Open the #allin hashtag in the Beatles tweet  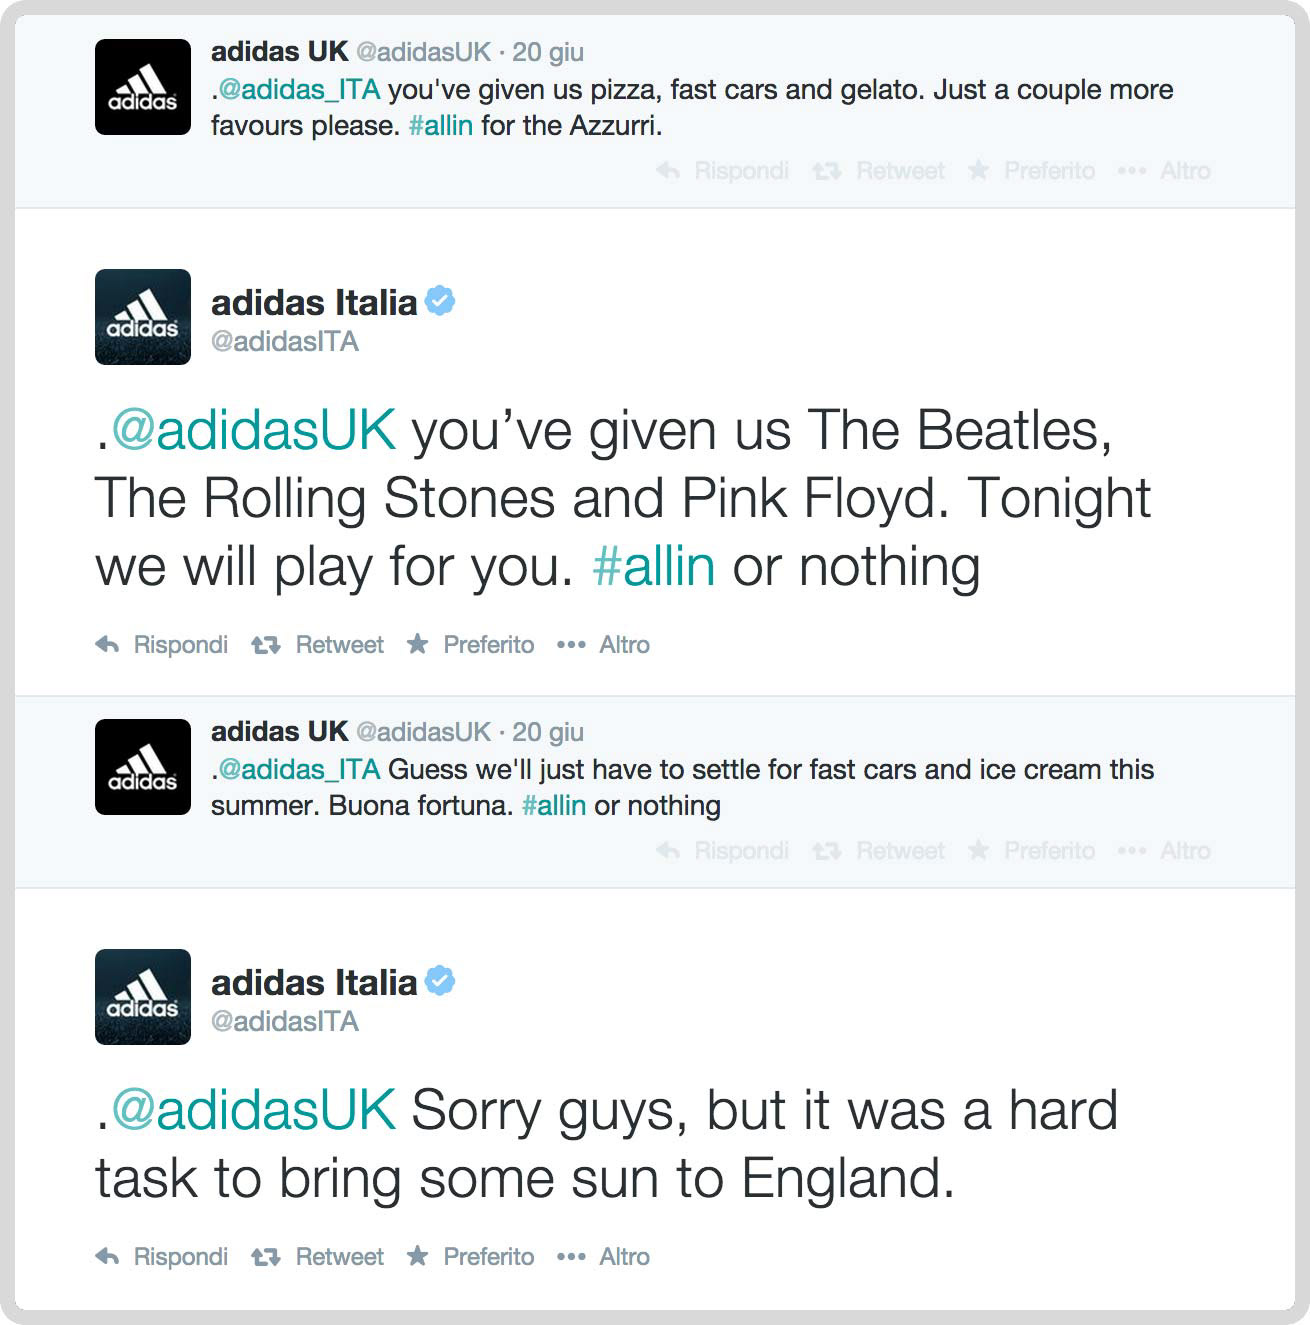click(x=654, y=567)
